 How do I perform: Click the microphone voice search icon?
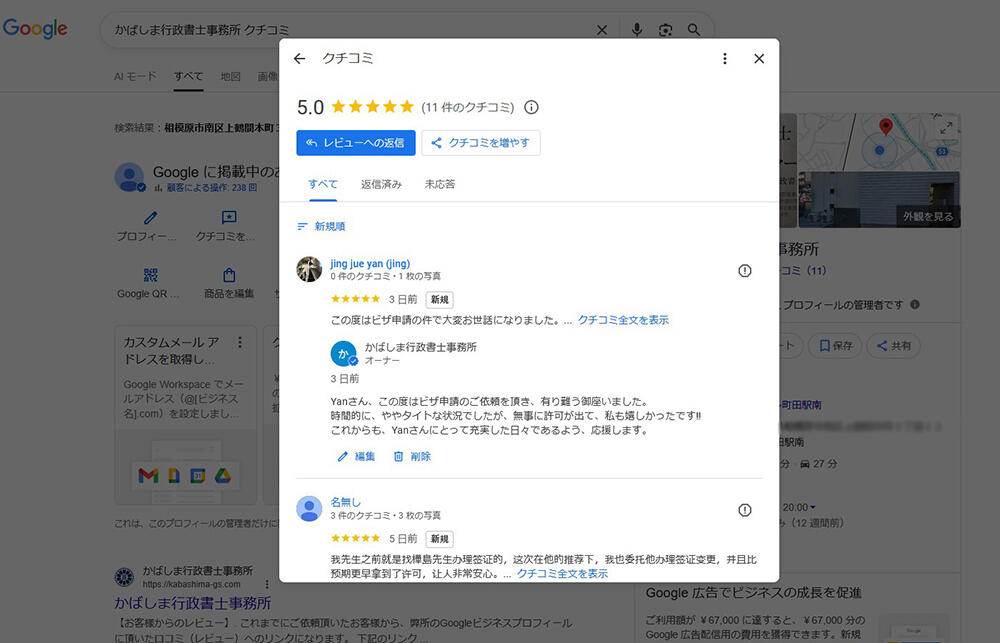(637, 30)
